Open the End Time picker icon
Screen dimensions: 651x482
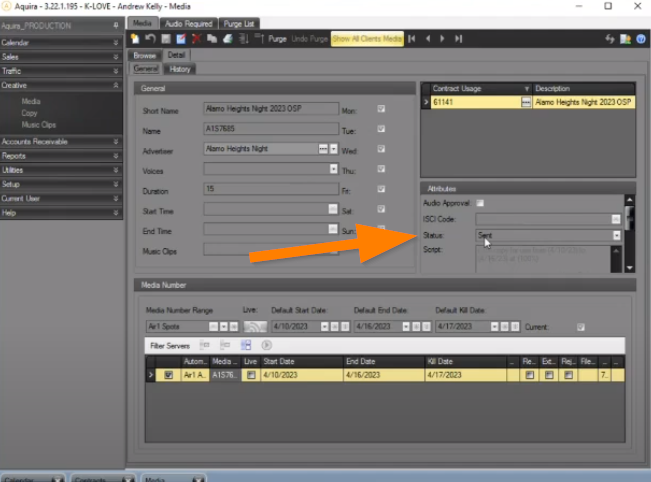(333, 229)
